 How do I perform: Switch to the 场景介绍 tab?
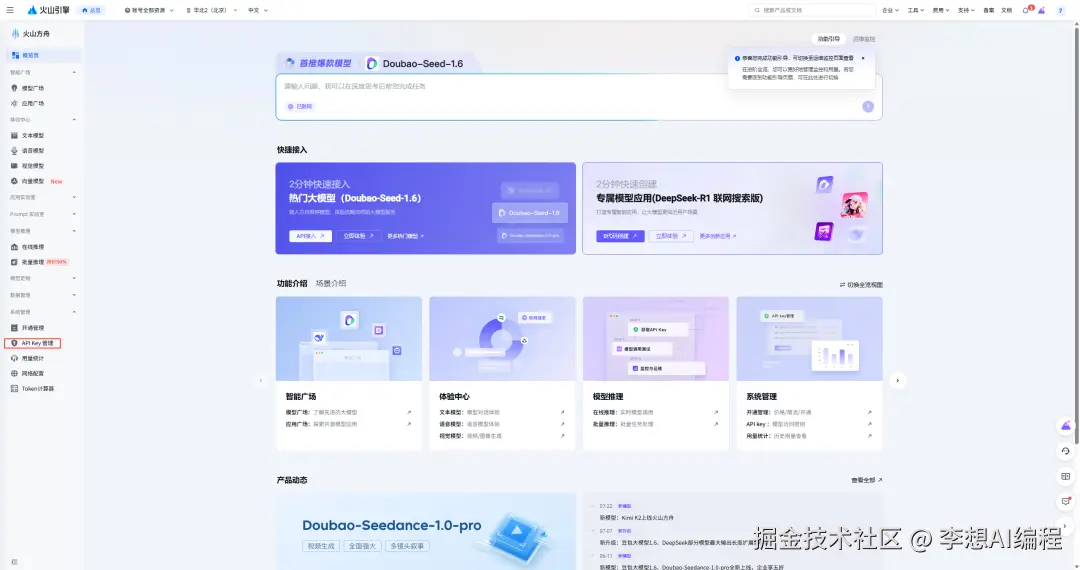click(x=331, y=284)
